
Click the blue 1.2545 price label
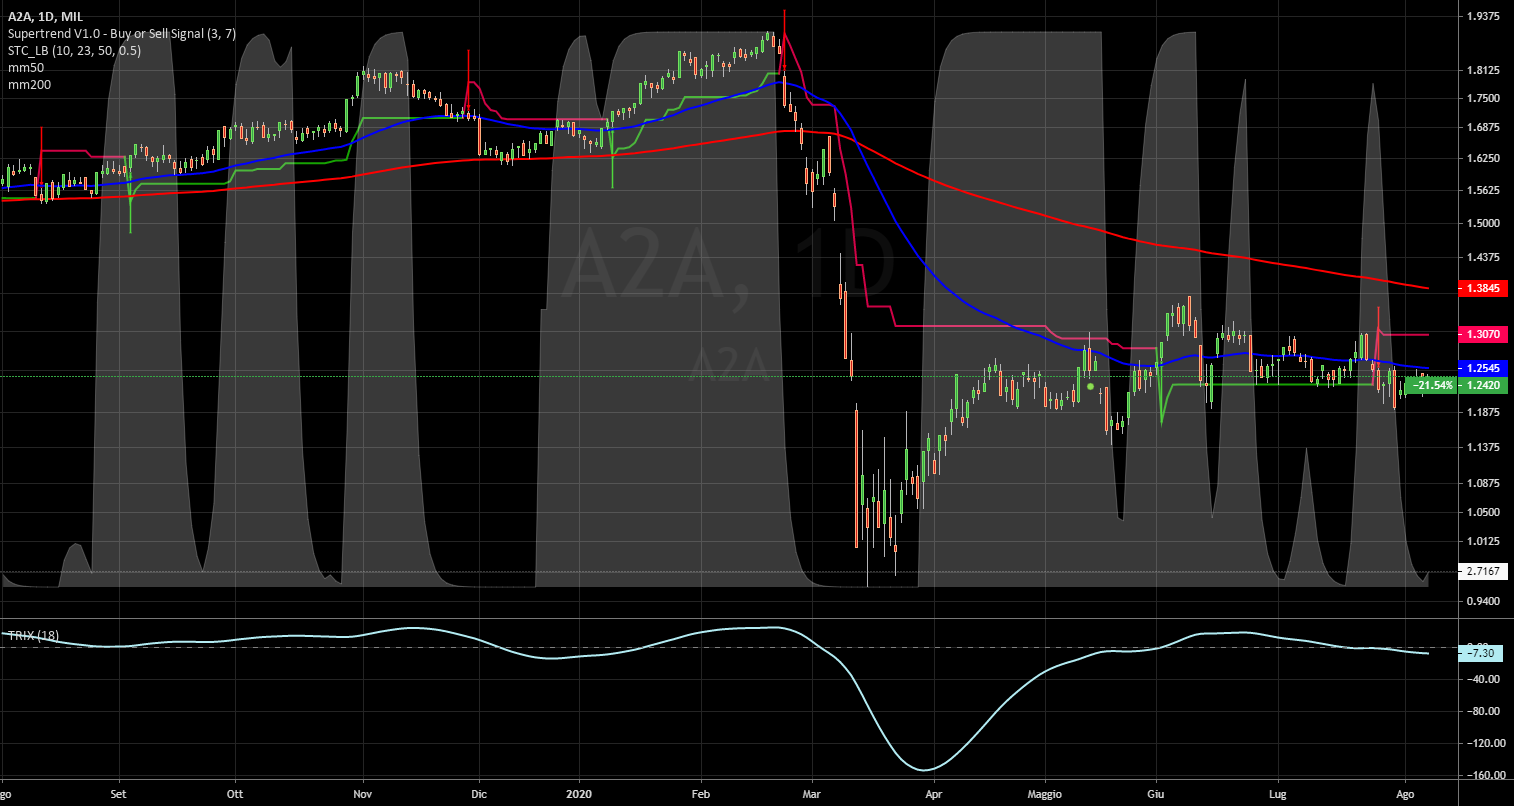pyautogui.click(x=1481, y=368)
